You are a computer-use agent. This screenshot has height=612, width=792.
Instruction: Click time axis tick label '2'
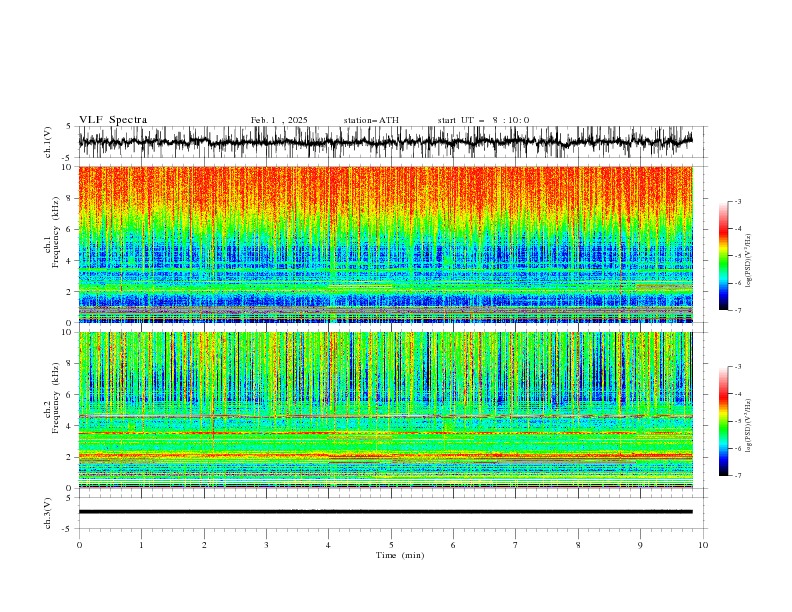204,545
